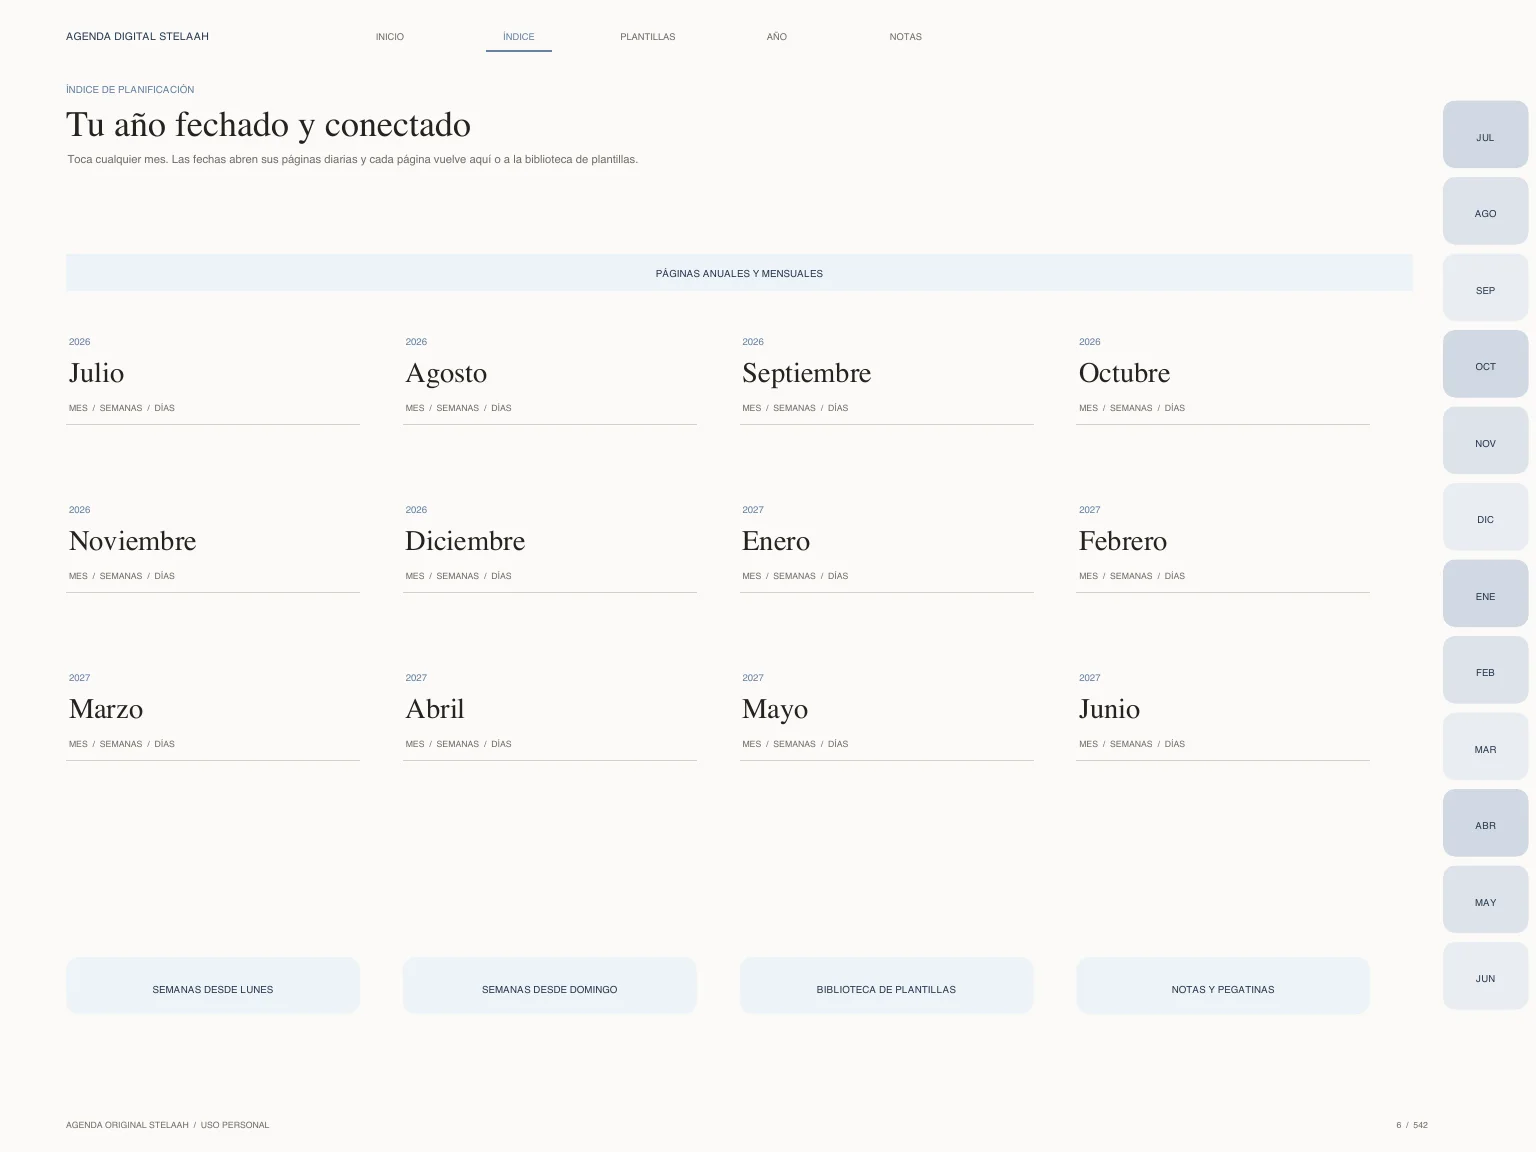Select the ÍNDICE navigation tab
Image resolution: width=1536 pixels, height=1152 pixels.
(519, 37)
